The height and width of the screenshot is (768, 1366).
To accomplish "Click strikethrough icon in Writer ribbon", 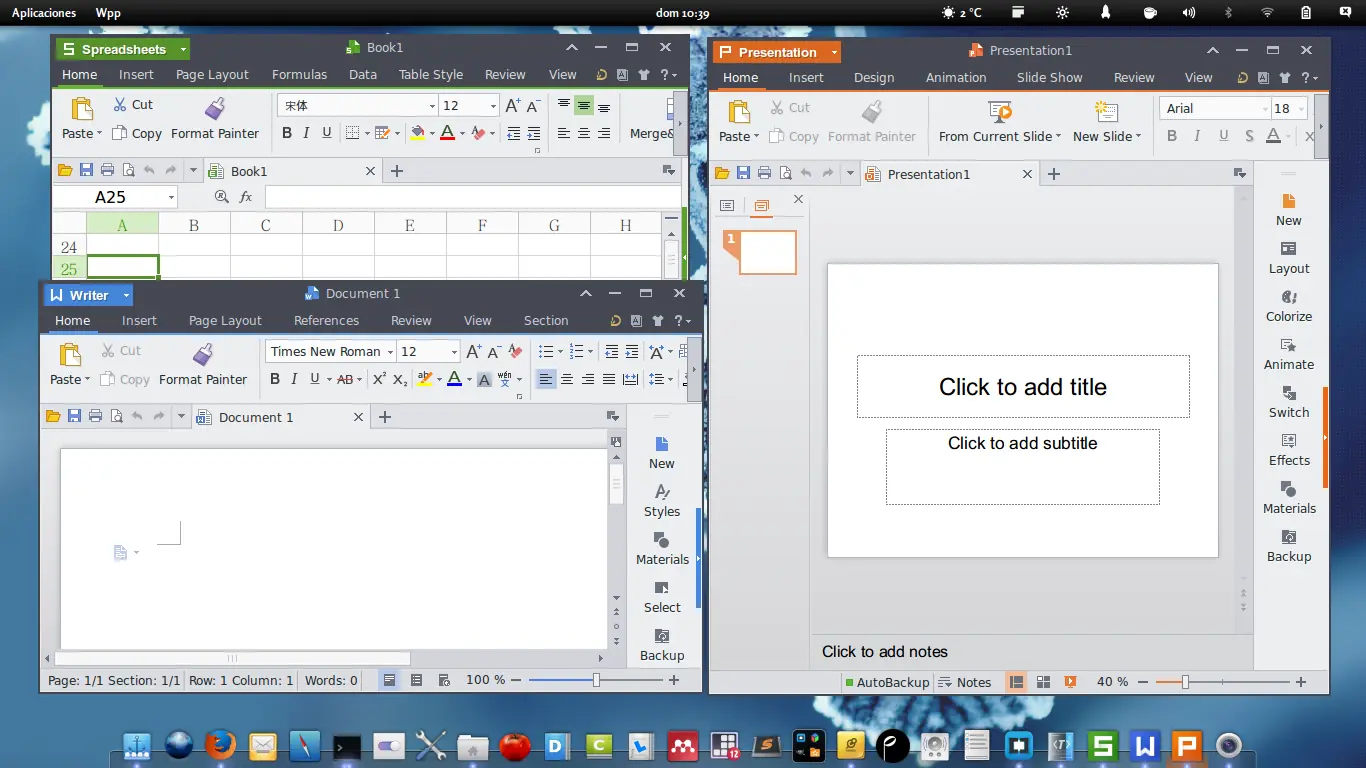I will 345,379.
